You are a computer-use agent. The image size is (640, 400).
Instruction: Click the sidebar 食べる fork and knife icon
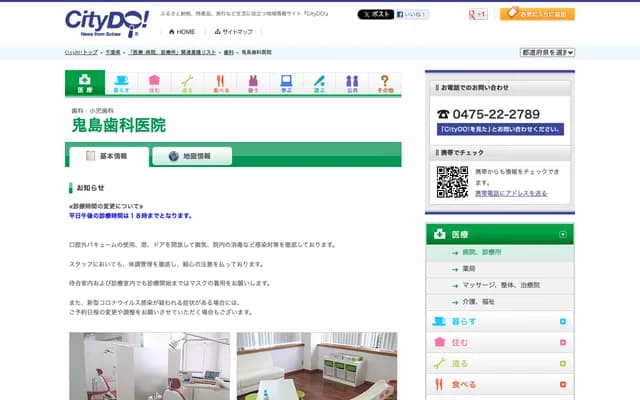pos(439,384)
